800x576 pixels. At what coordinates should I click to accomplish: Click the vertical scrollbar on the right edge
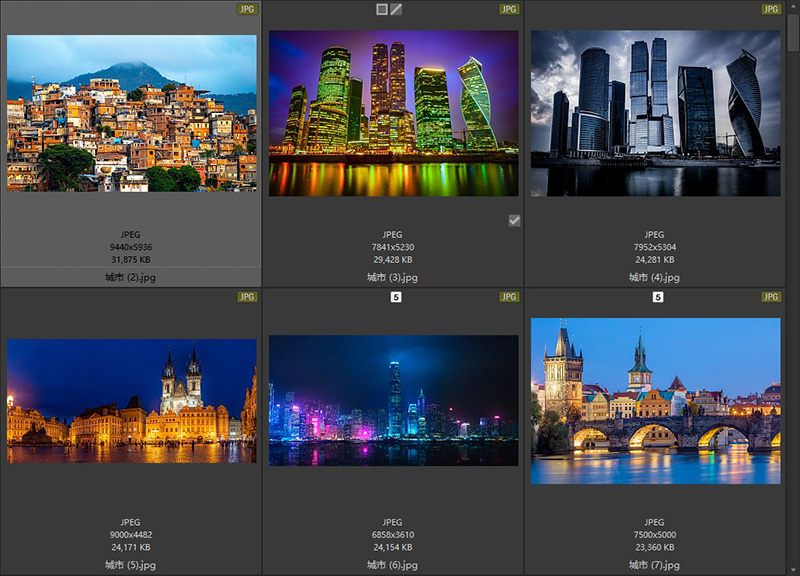(x=793, y=30)
